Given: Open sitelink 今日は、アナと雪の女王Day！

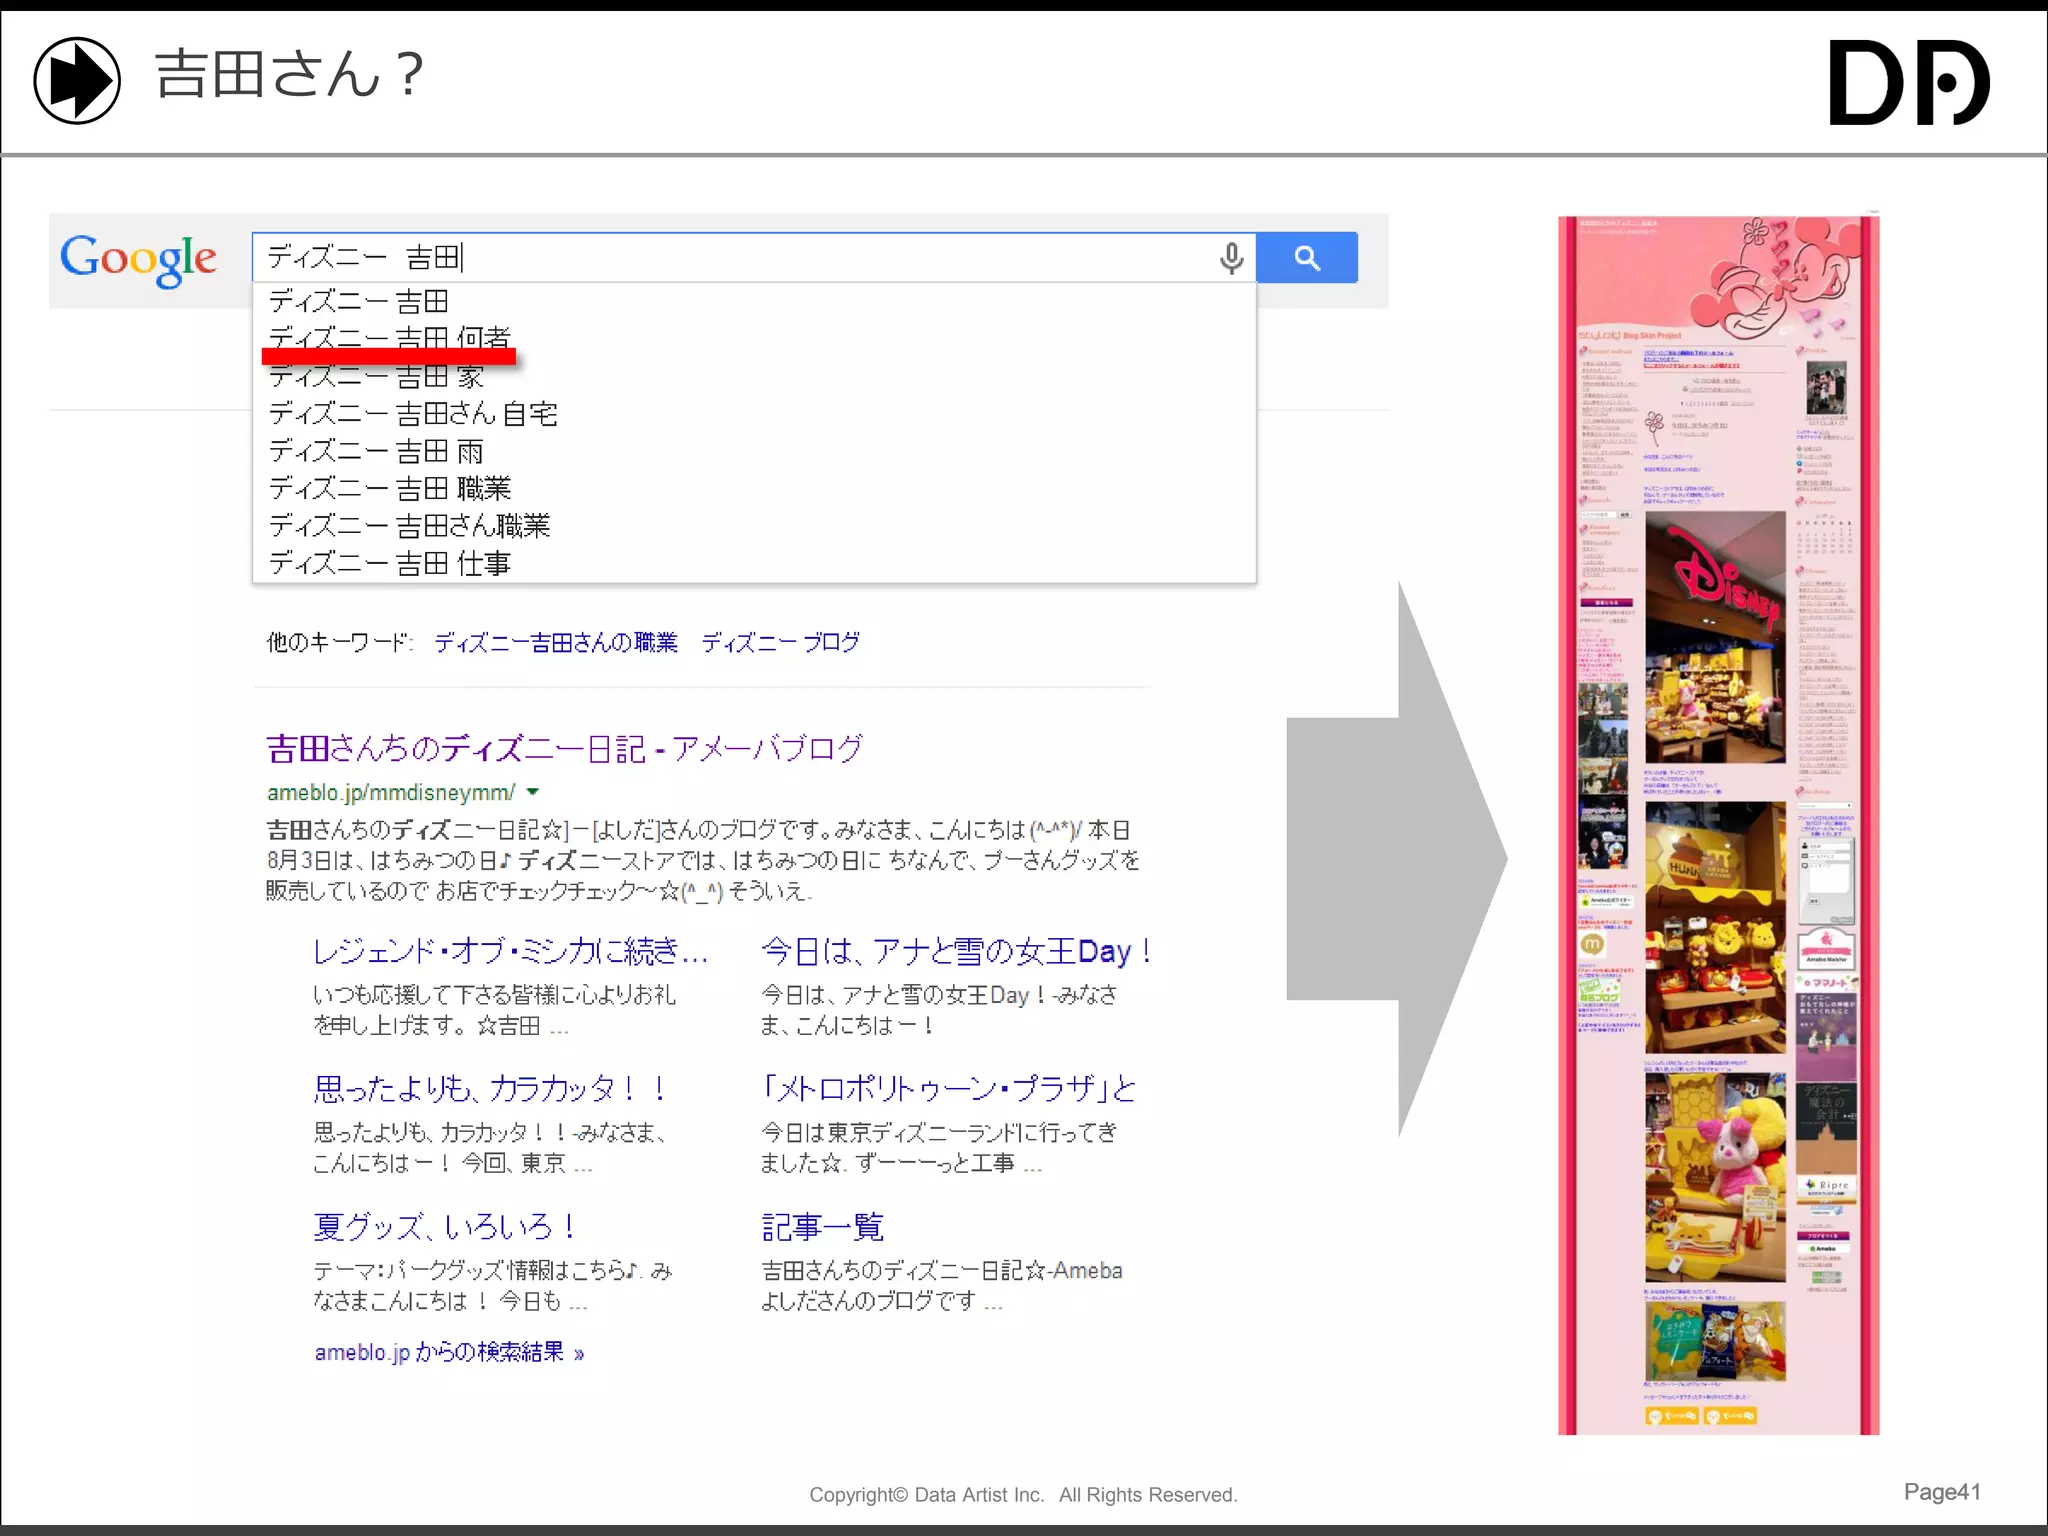Looking at the screenshot, I should pos(956,951).
